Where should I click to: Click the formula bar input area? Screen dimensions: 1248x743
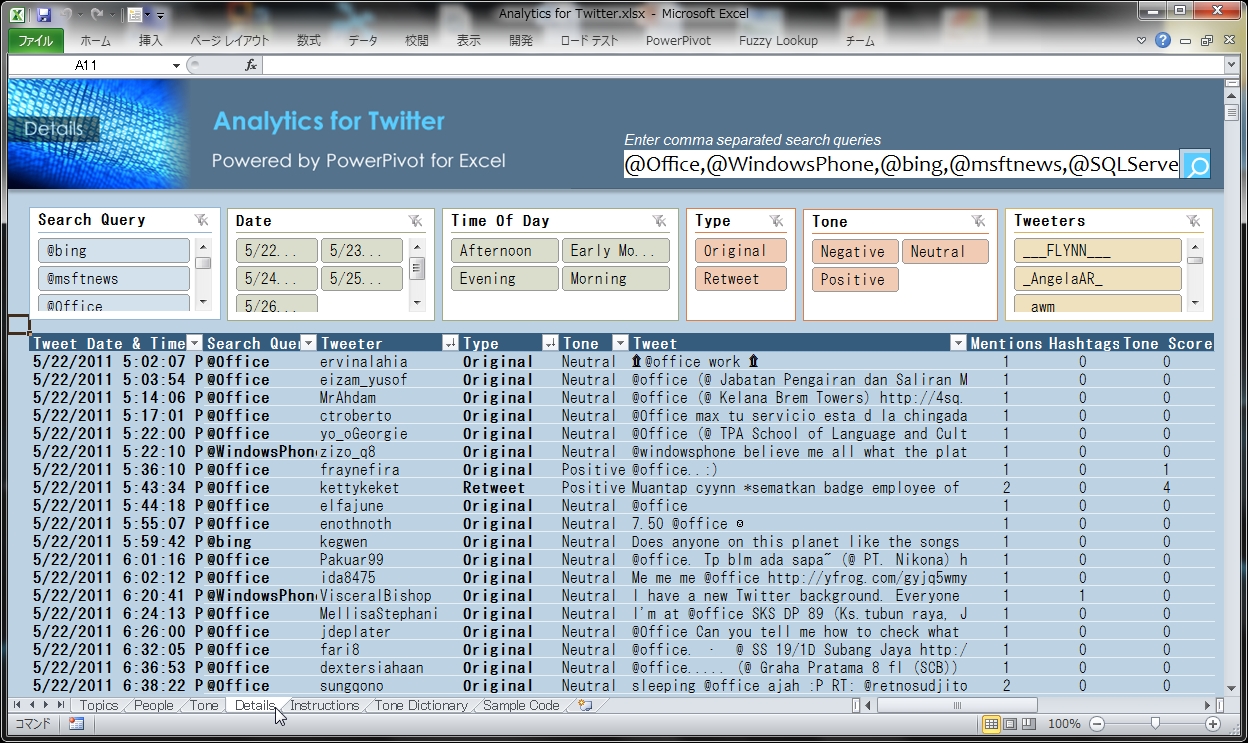(x=743, y=65)
